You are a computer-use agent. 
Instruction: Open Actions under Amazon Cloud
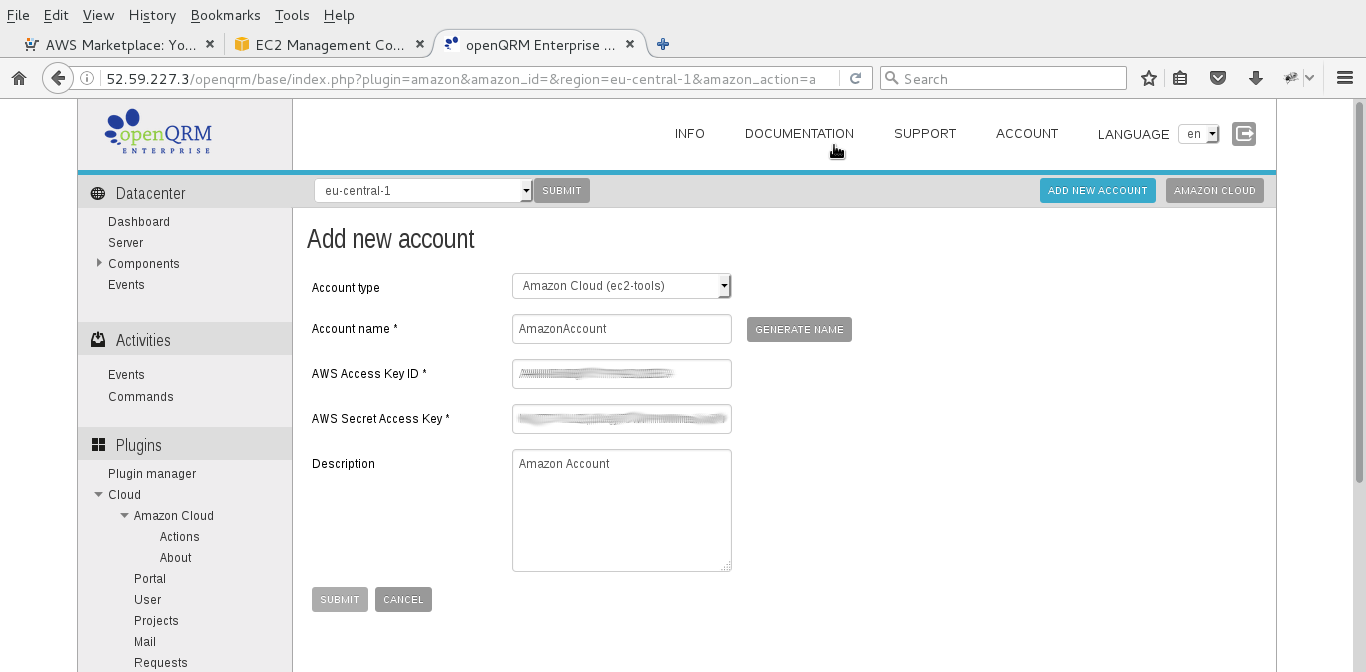pyautogui.click(x=180, y=537)
